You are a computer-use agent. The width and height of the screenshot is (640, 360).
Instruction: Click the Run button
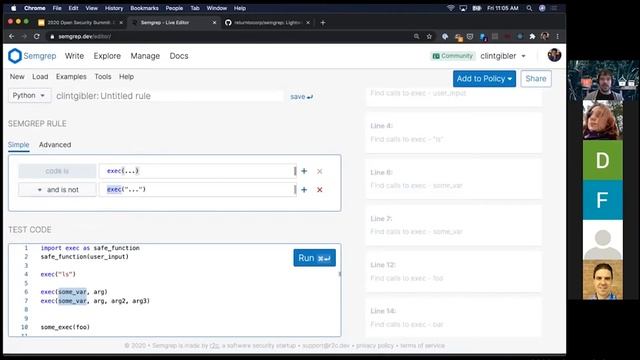click(314, 258)
